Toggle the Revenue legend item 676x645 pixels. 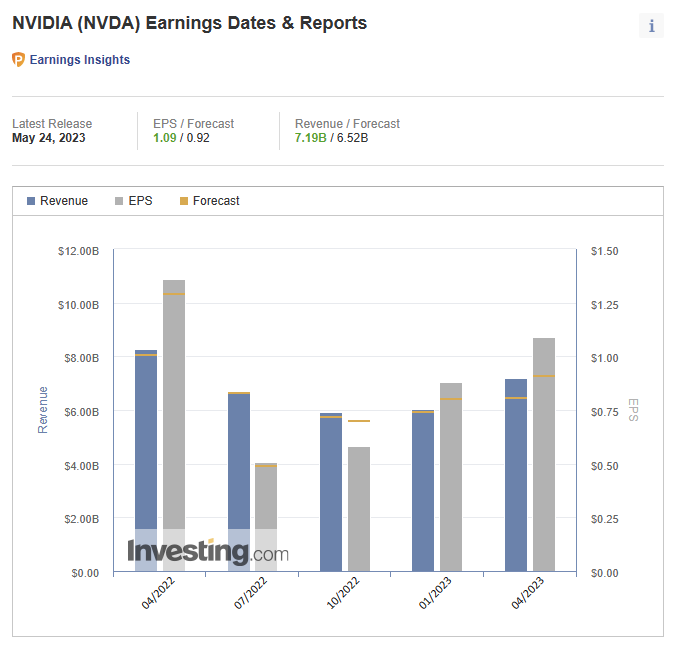(57, 201)
